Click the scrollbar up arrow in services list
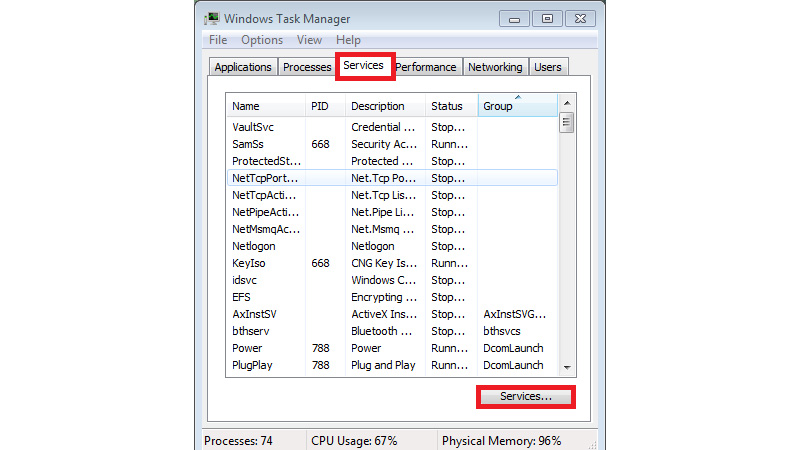This screenshot has height=450, width=800. pos(566,103)
